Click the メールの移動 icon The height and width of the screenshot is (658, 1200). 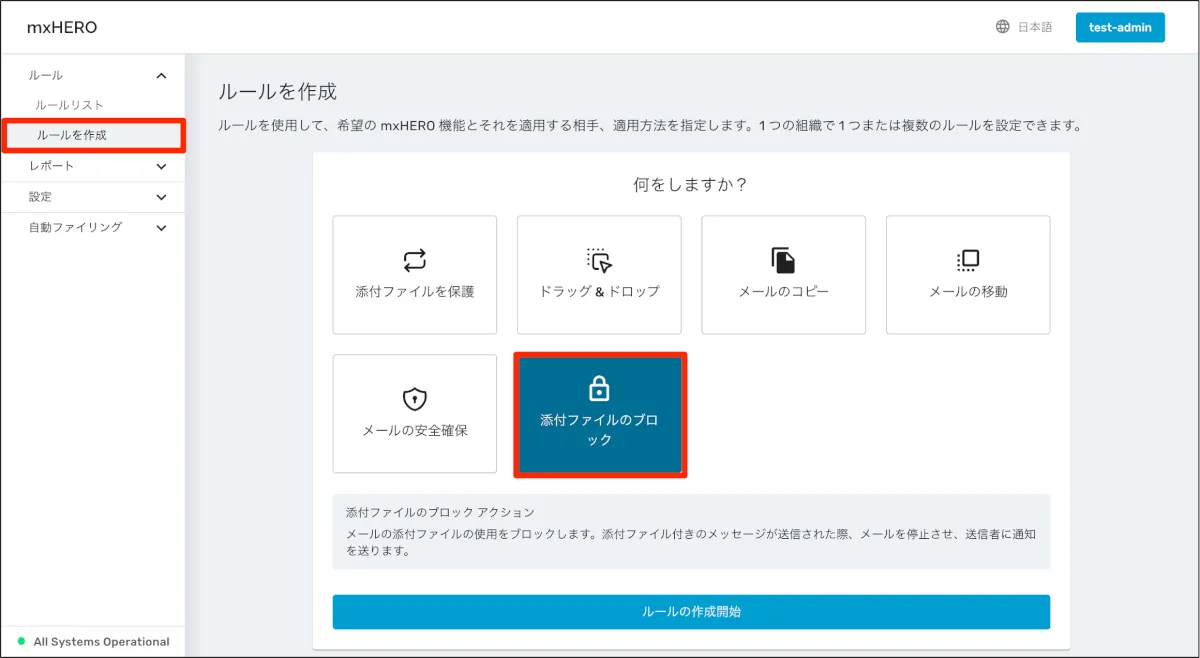[x=968, y=260]
